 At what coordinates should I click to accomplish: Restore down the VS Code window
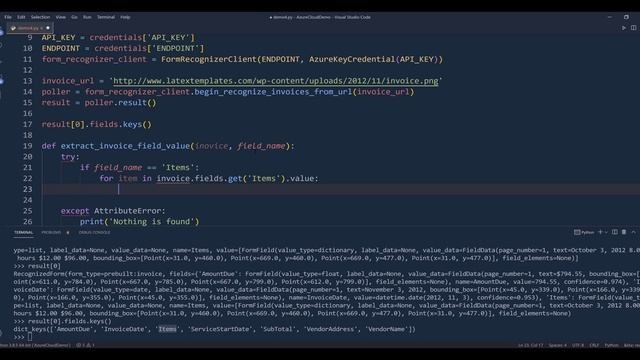coord(626,17)
